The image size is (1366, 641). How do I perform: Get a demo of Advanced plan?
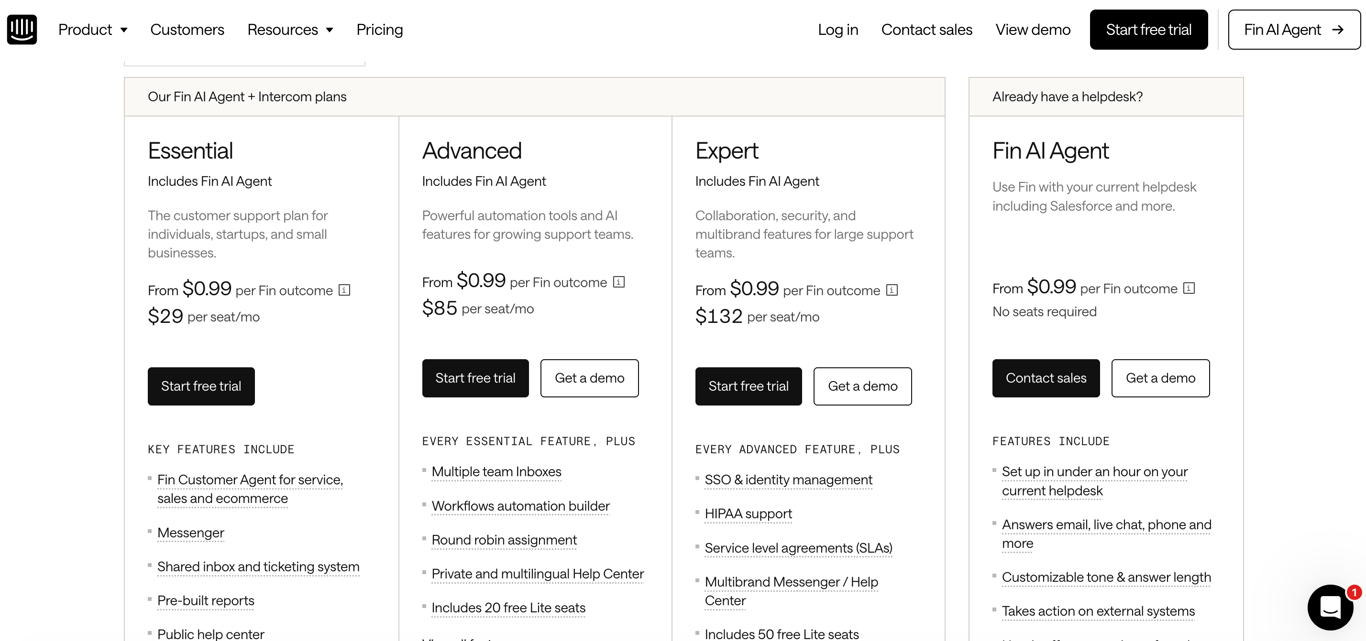[x=589, y=378]
